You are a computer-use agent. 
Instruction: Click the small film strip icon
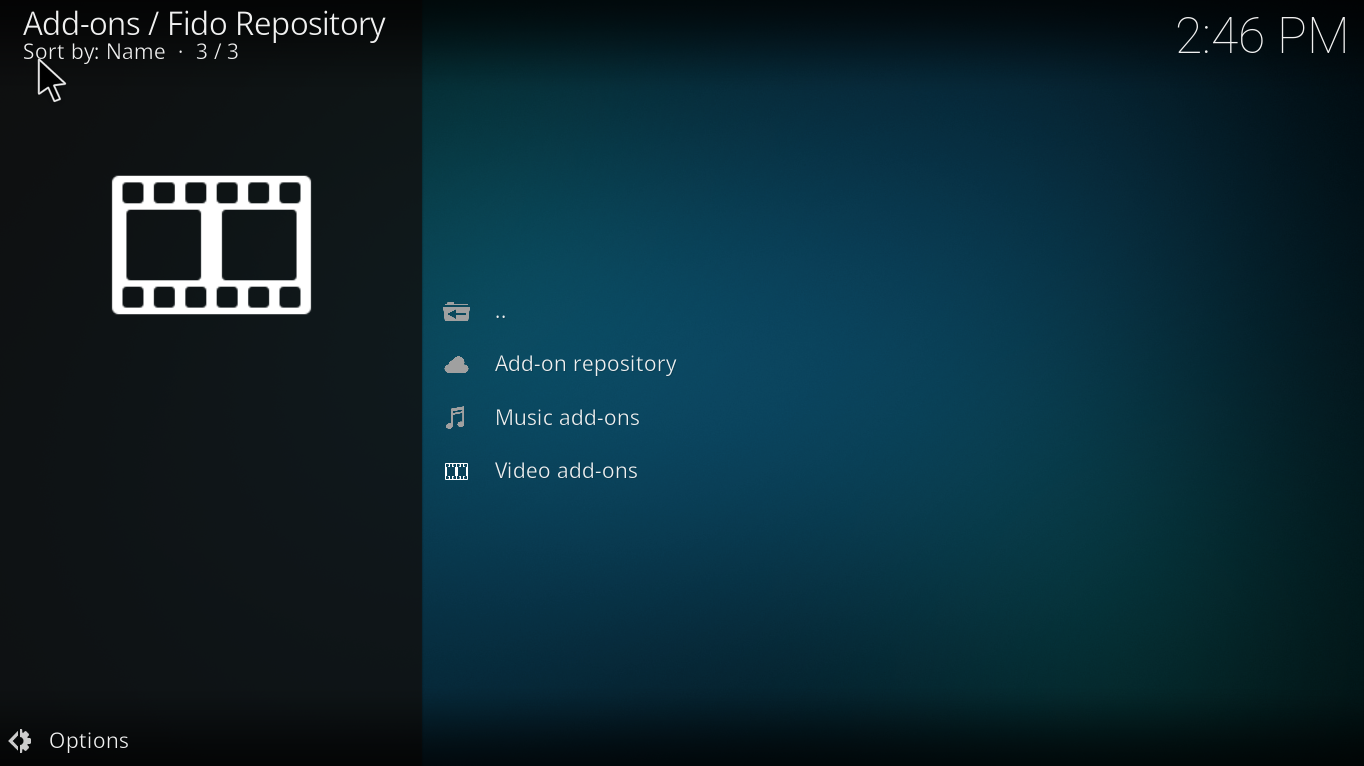coord(457,471)
